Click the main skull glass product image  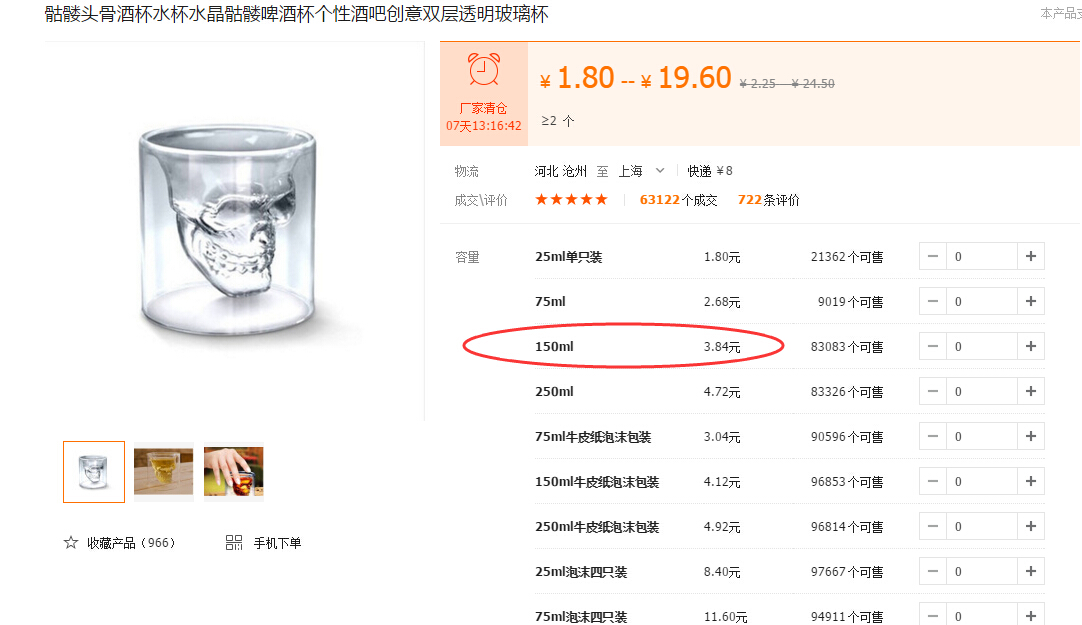[x=229, y=231]
